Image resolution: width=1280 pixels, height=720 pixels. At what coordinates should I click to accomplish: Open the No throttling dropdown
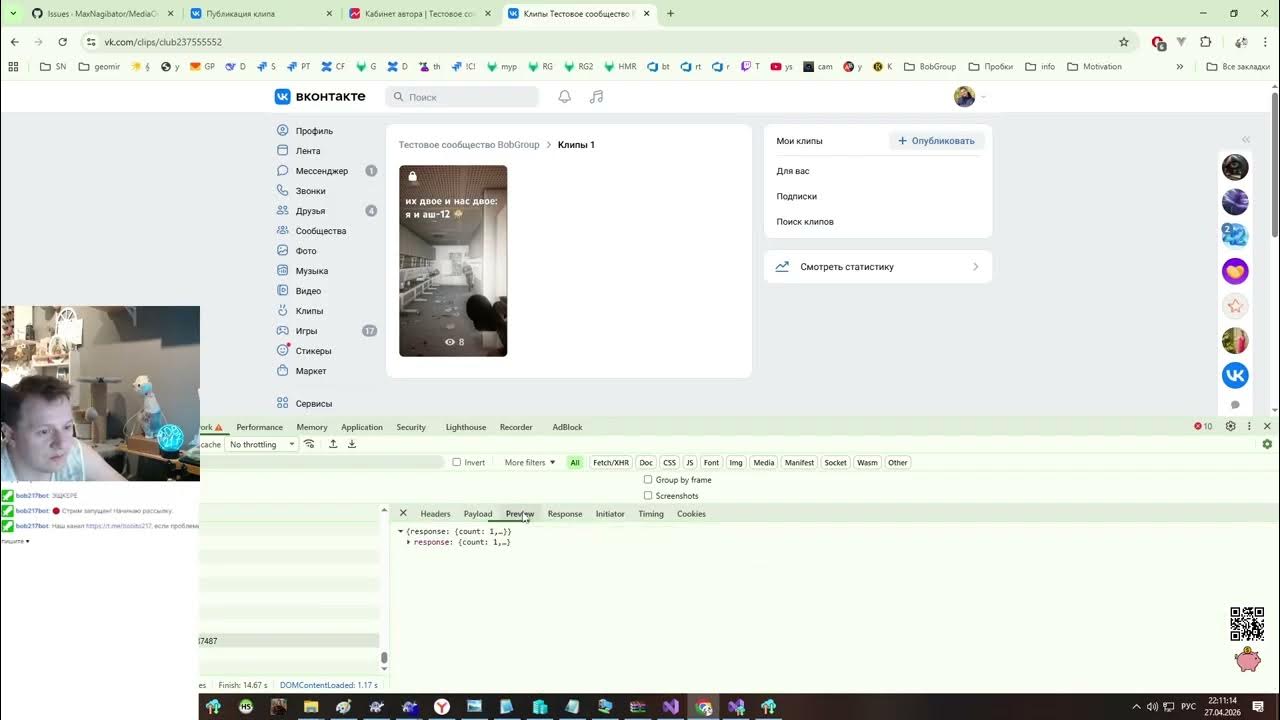tap(262, 445)
